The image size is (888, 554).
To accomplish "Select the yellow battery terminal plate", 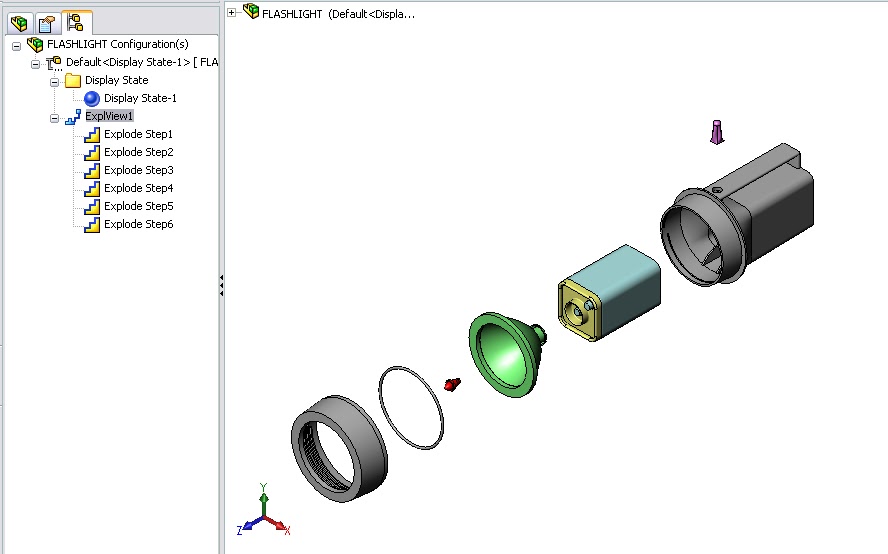I will 579,310.
